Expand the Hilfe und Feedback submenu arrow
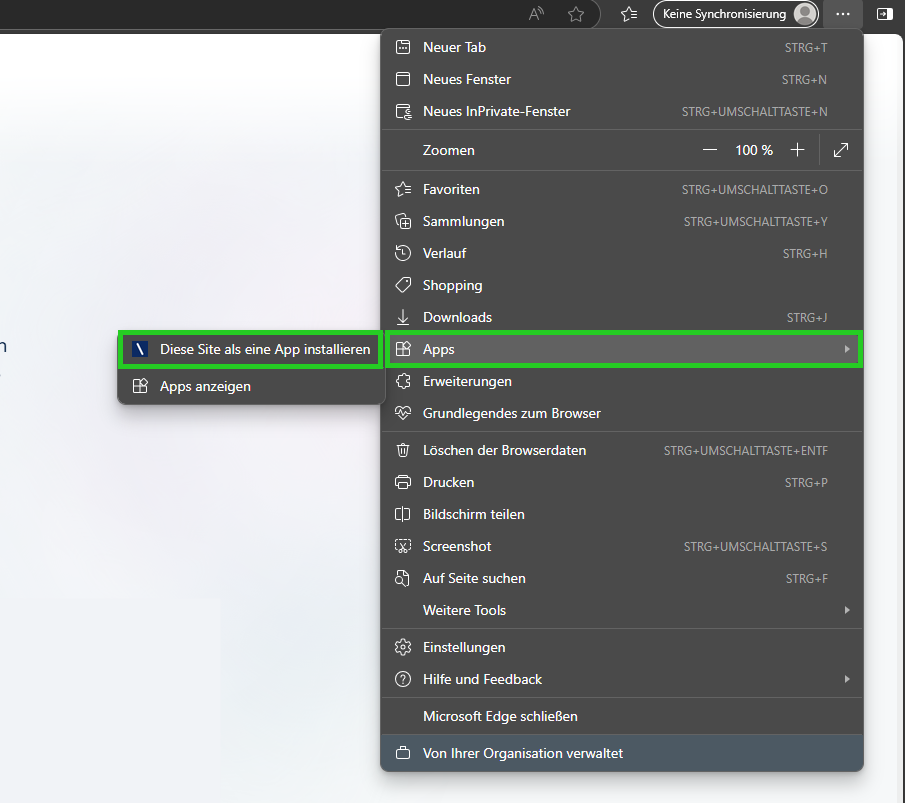Screen dimensions: 905x803 tap(847, 679)
